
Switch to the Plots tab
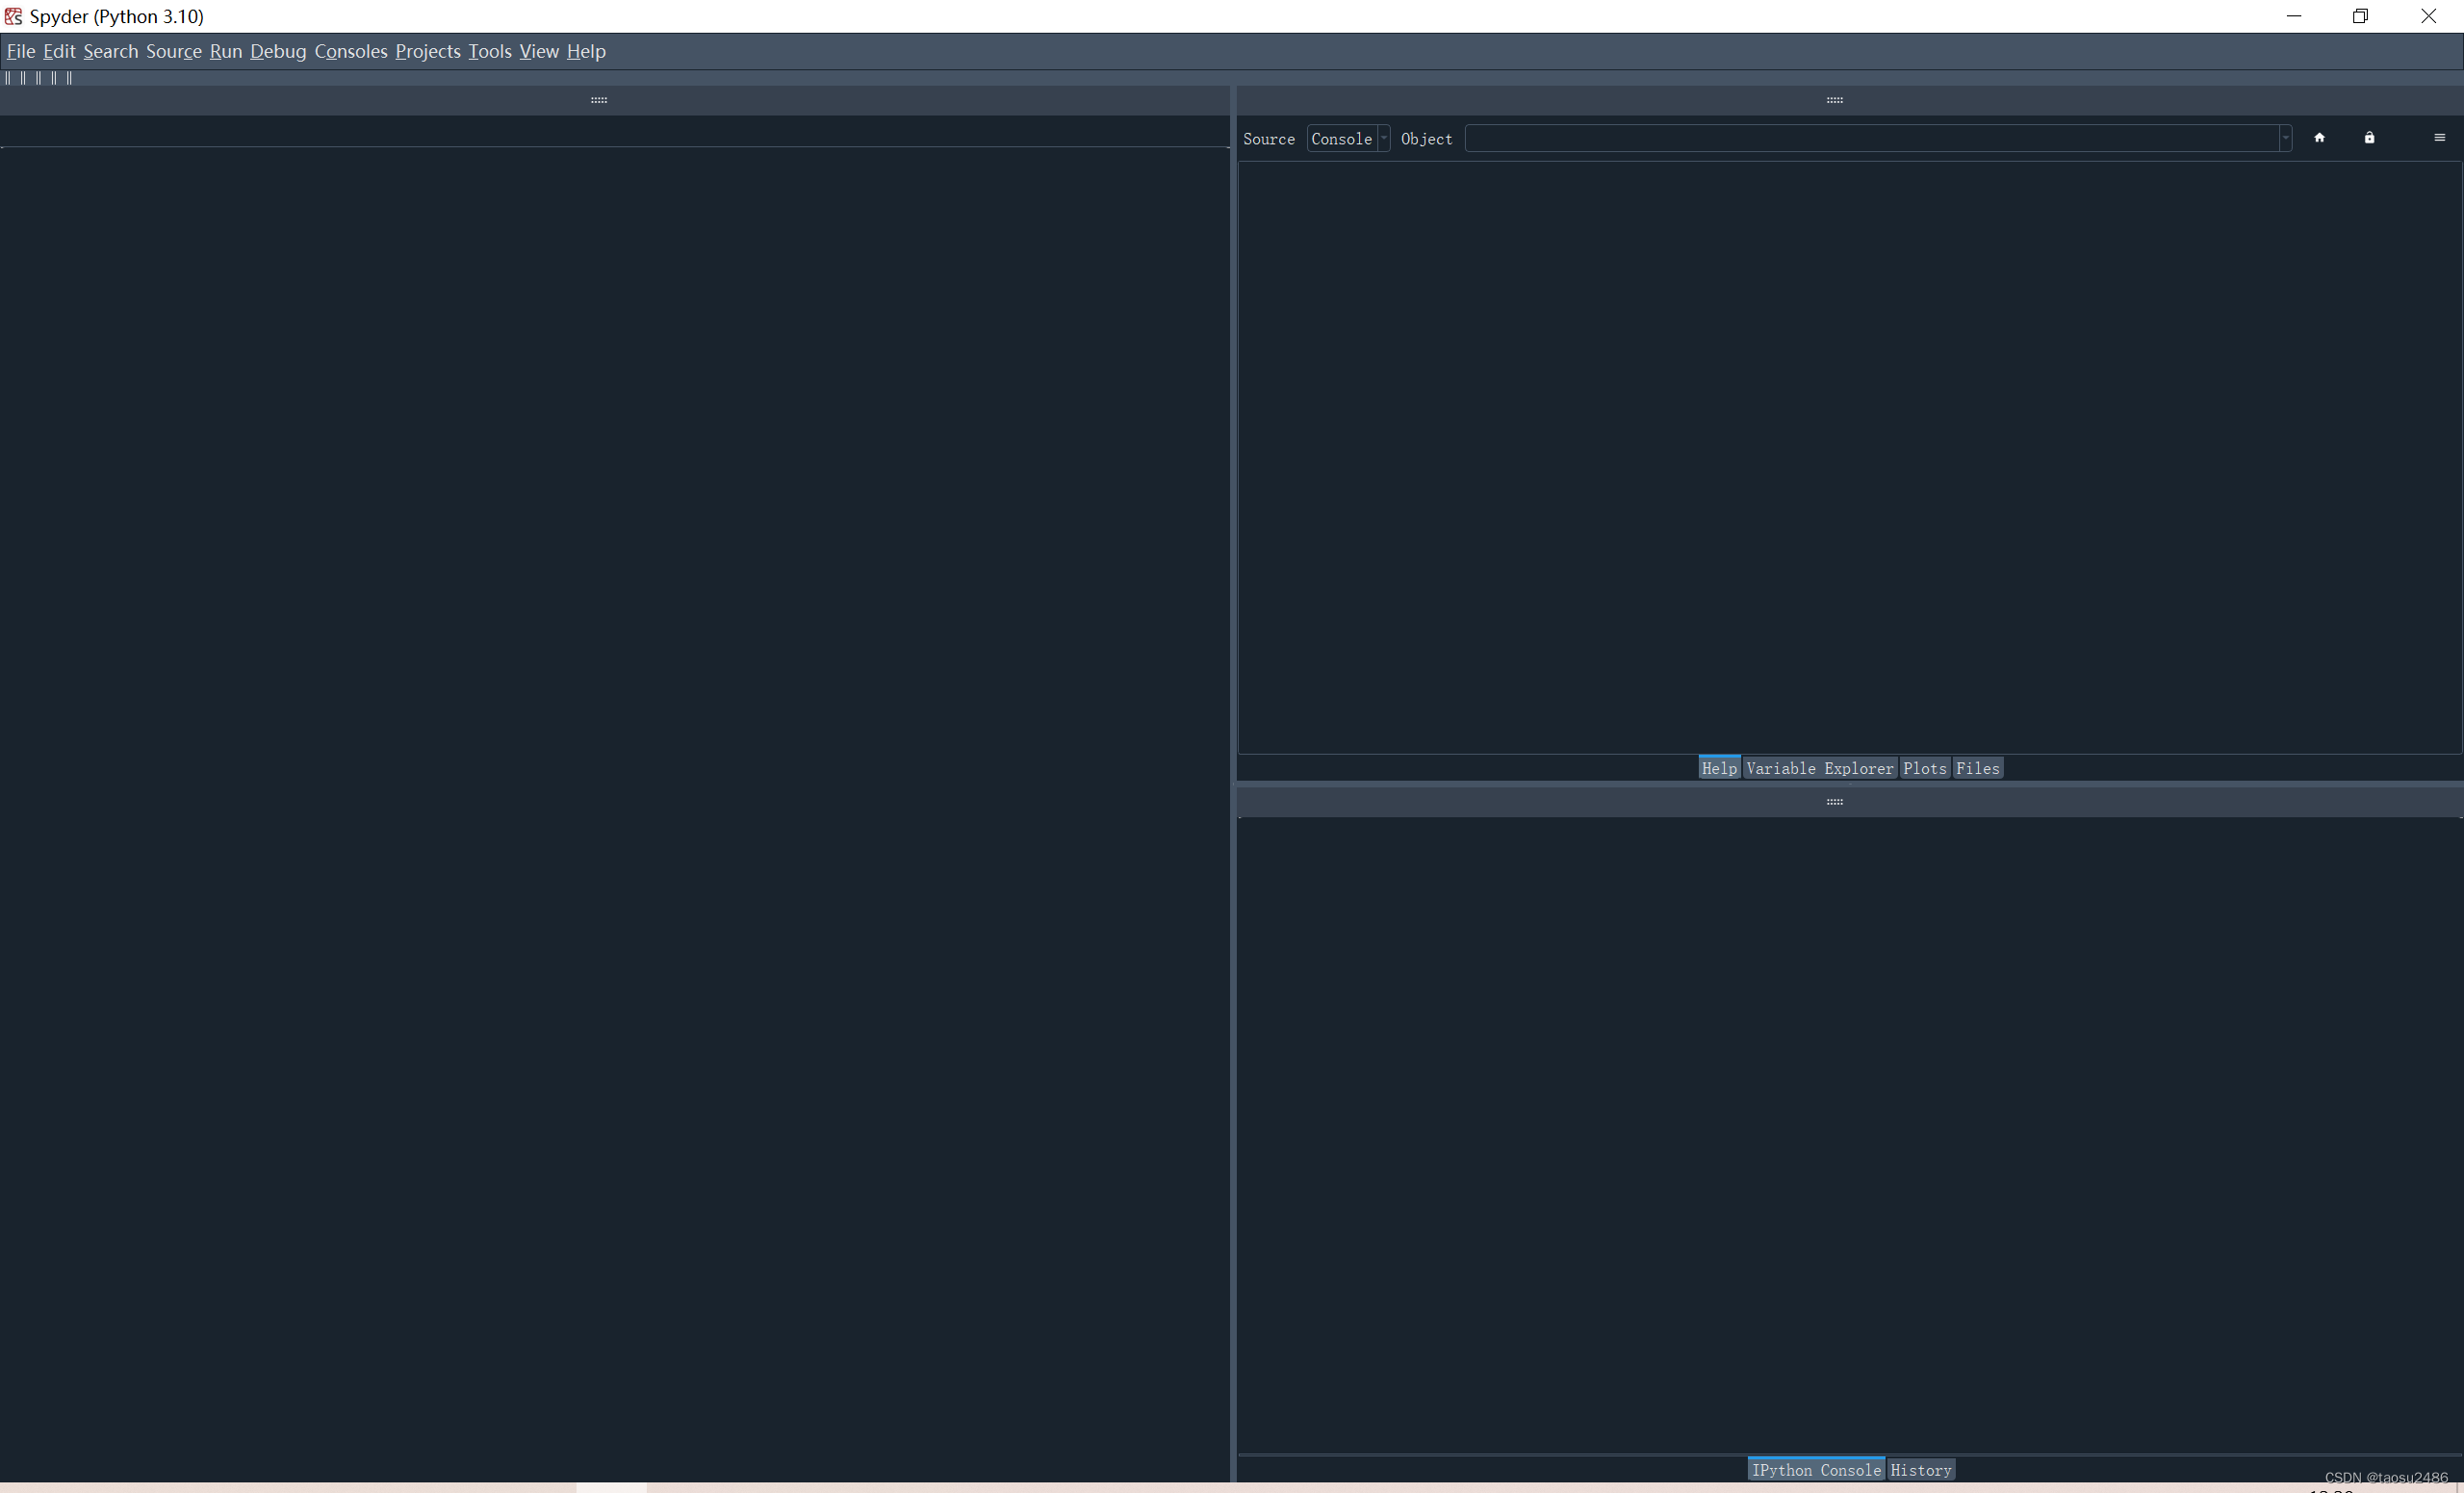1924,768
